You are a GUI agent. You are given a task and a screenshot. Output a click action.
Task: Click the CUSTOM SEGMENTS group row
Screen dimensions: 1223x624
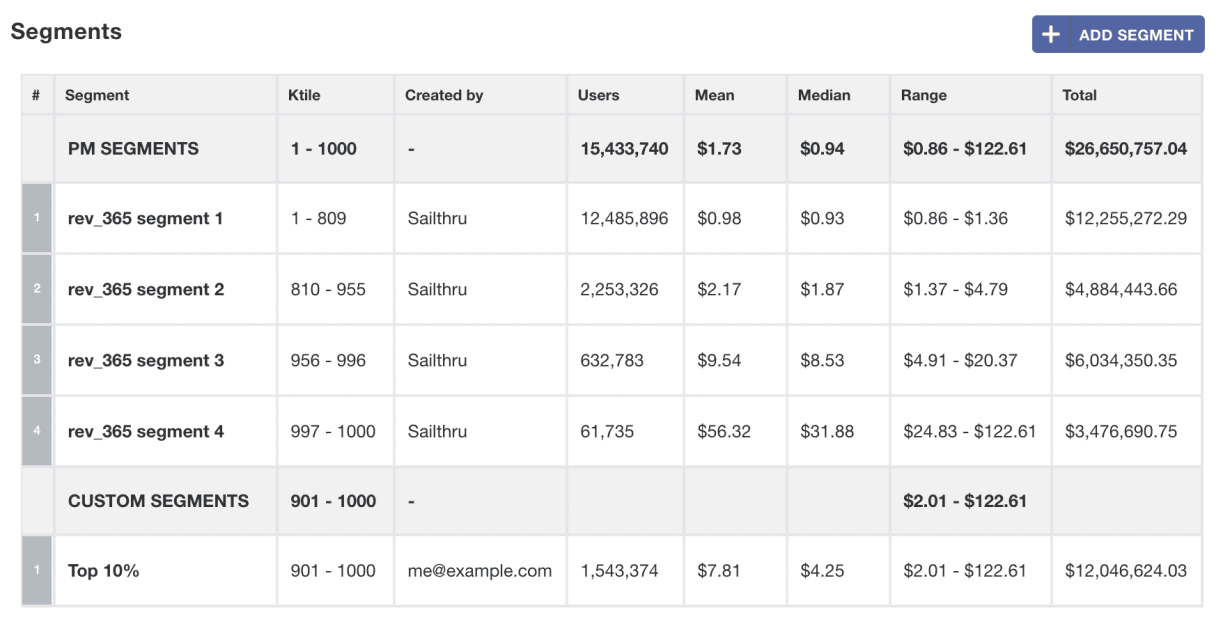pos(158,501)
